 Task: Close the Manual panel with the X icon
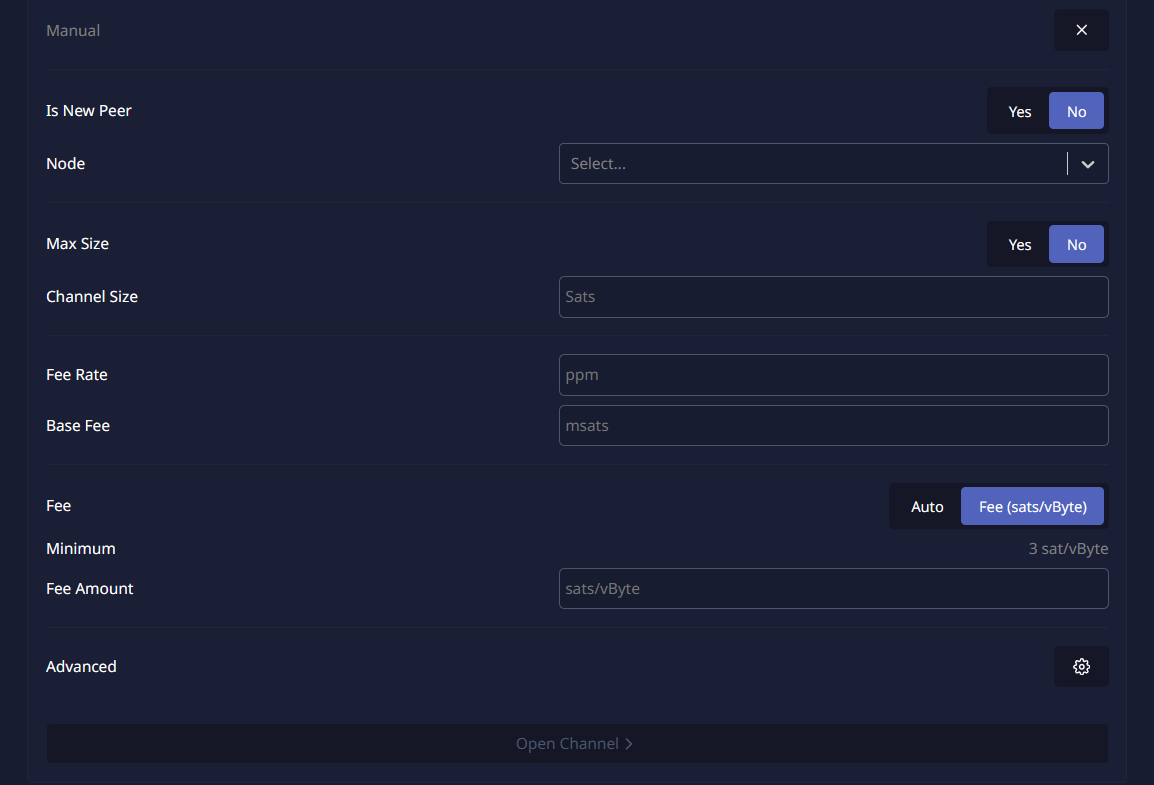pos(1081,30)
